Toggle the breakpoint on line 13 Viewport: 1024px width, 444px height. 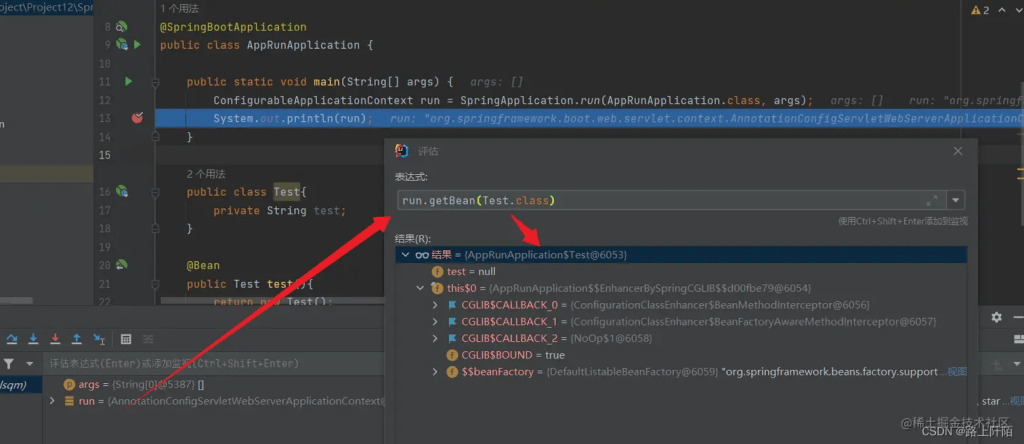pyautogui.click(x=137, y=118)
